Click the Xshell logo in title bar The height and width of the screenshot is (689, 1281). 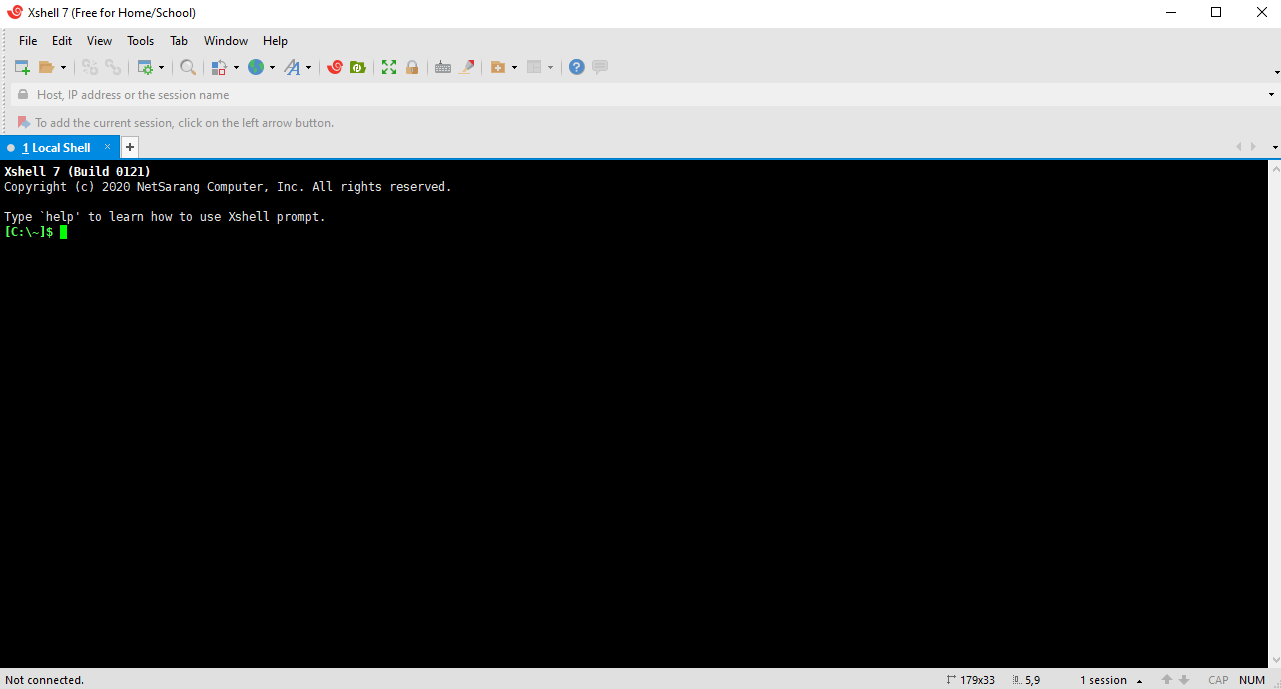[15, 13]
